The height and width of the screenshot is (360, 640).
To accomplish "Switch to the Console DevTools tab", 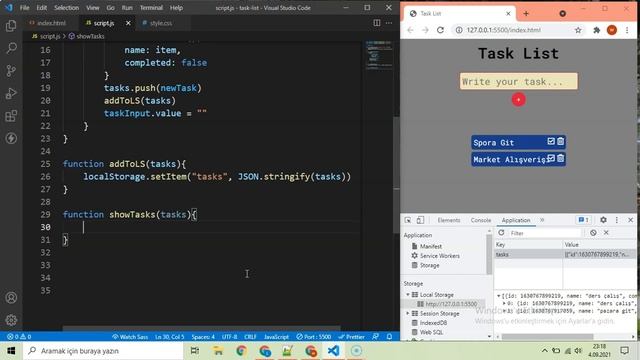I will (481, 220).
